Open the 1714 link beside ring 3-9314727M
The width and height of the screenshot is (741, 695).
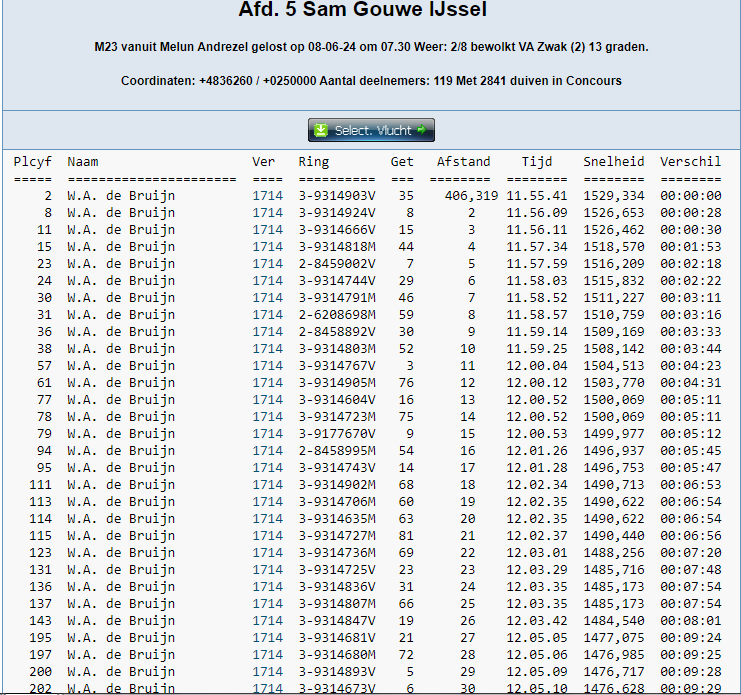tap(267, 536)
